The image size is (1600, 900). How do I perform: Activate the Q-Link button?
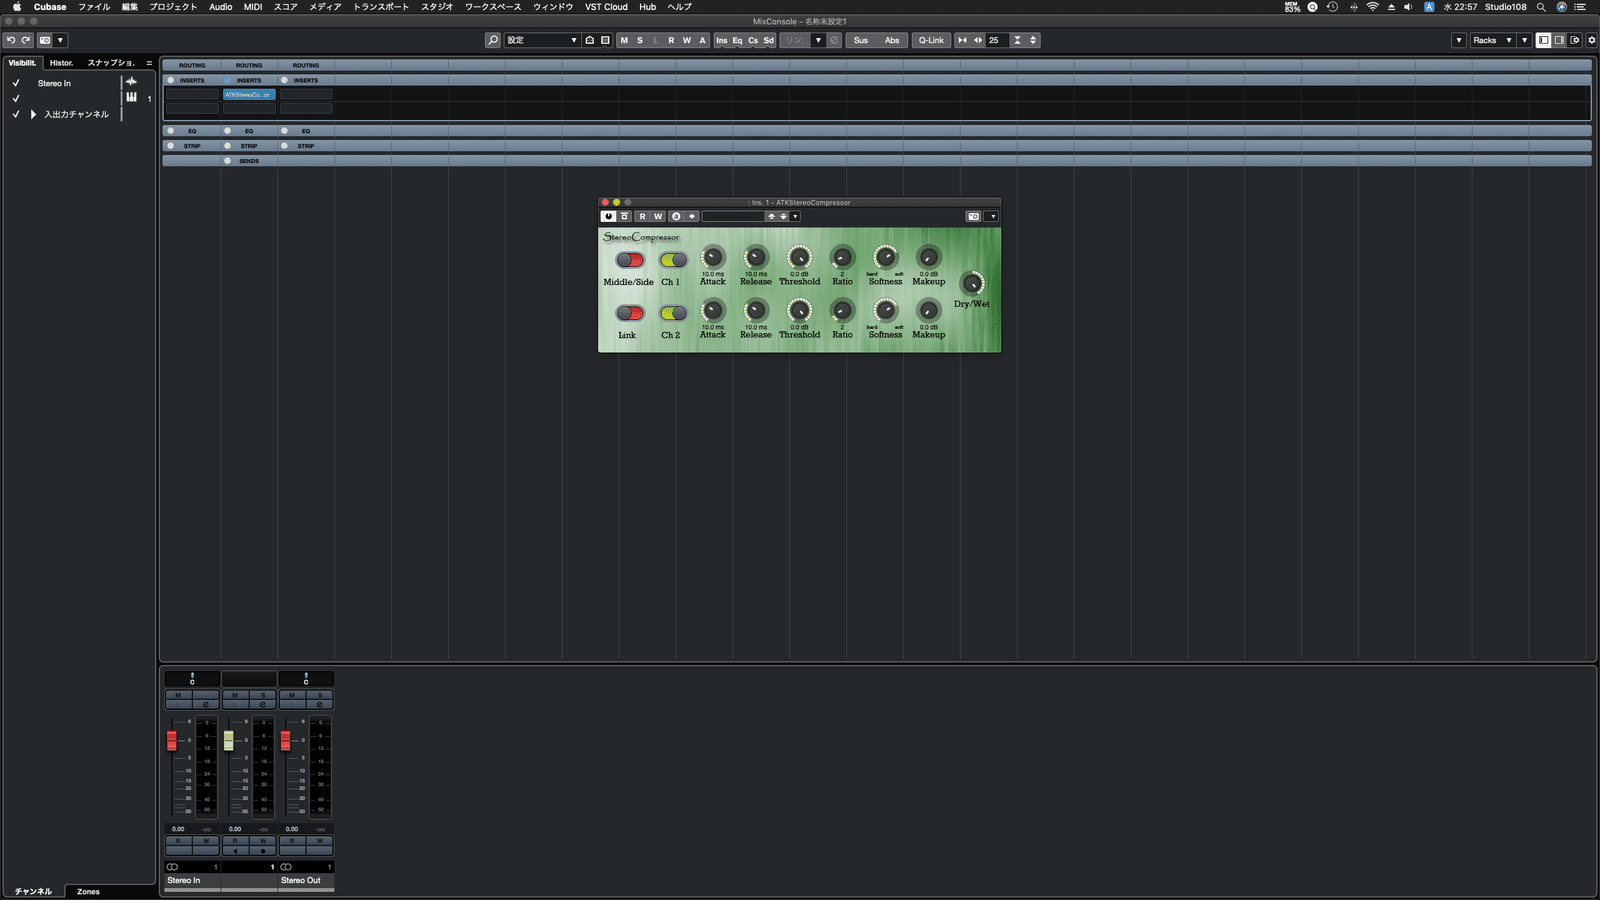[931, 40]
